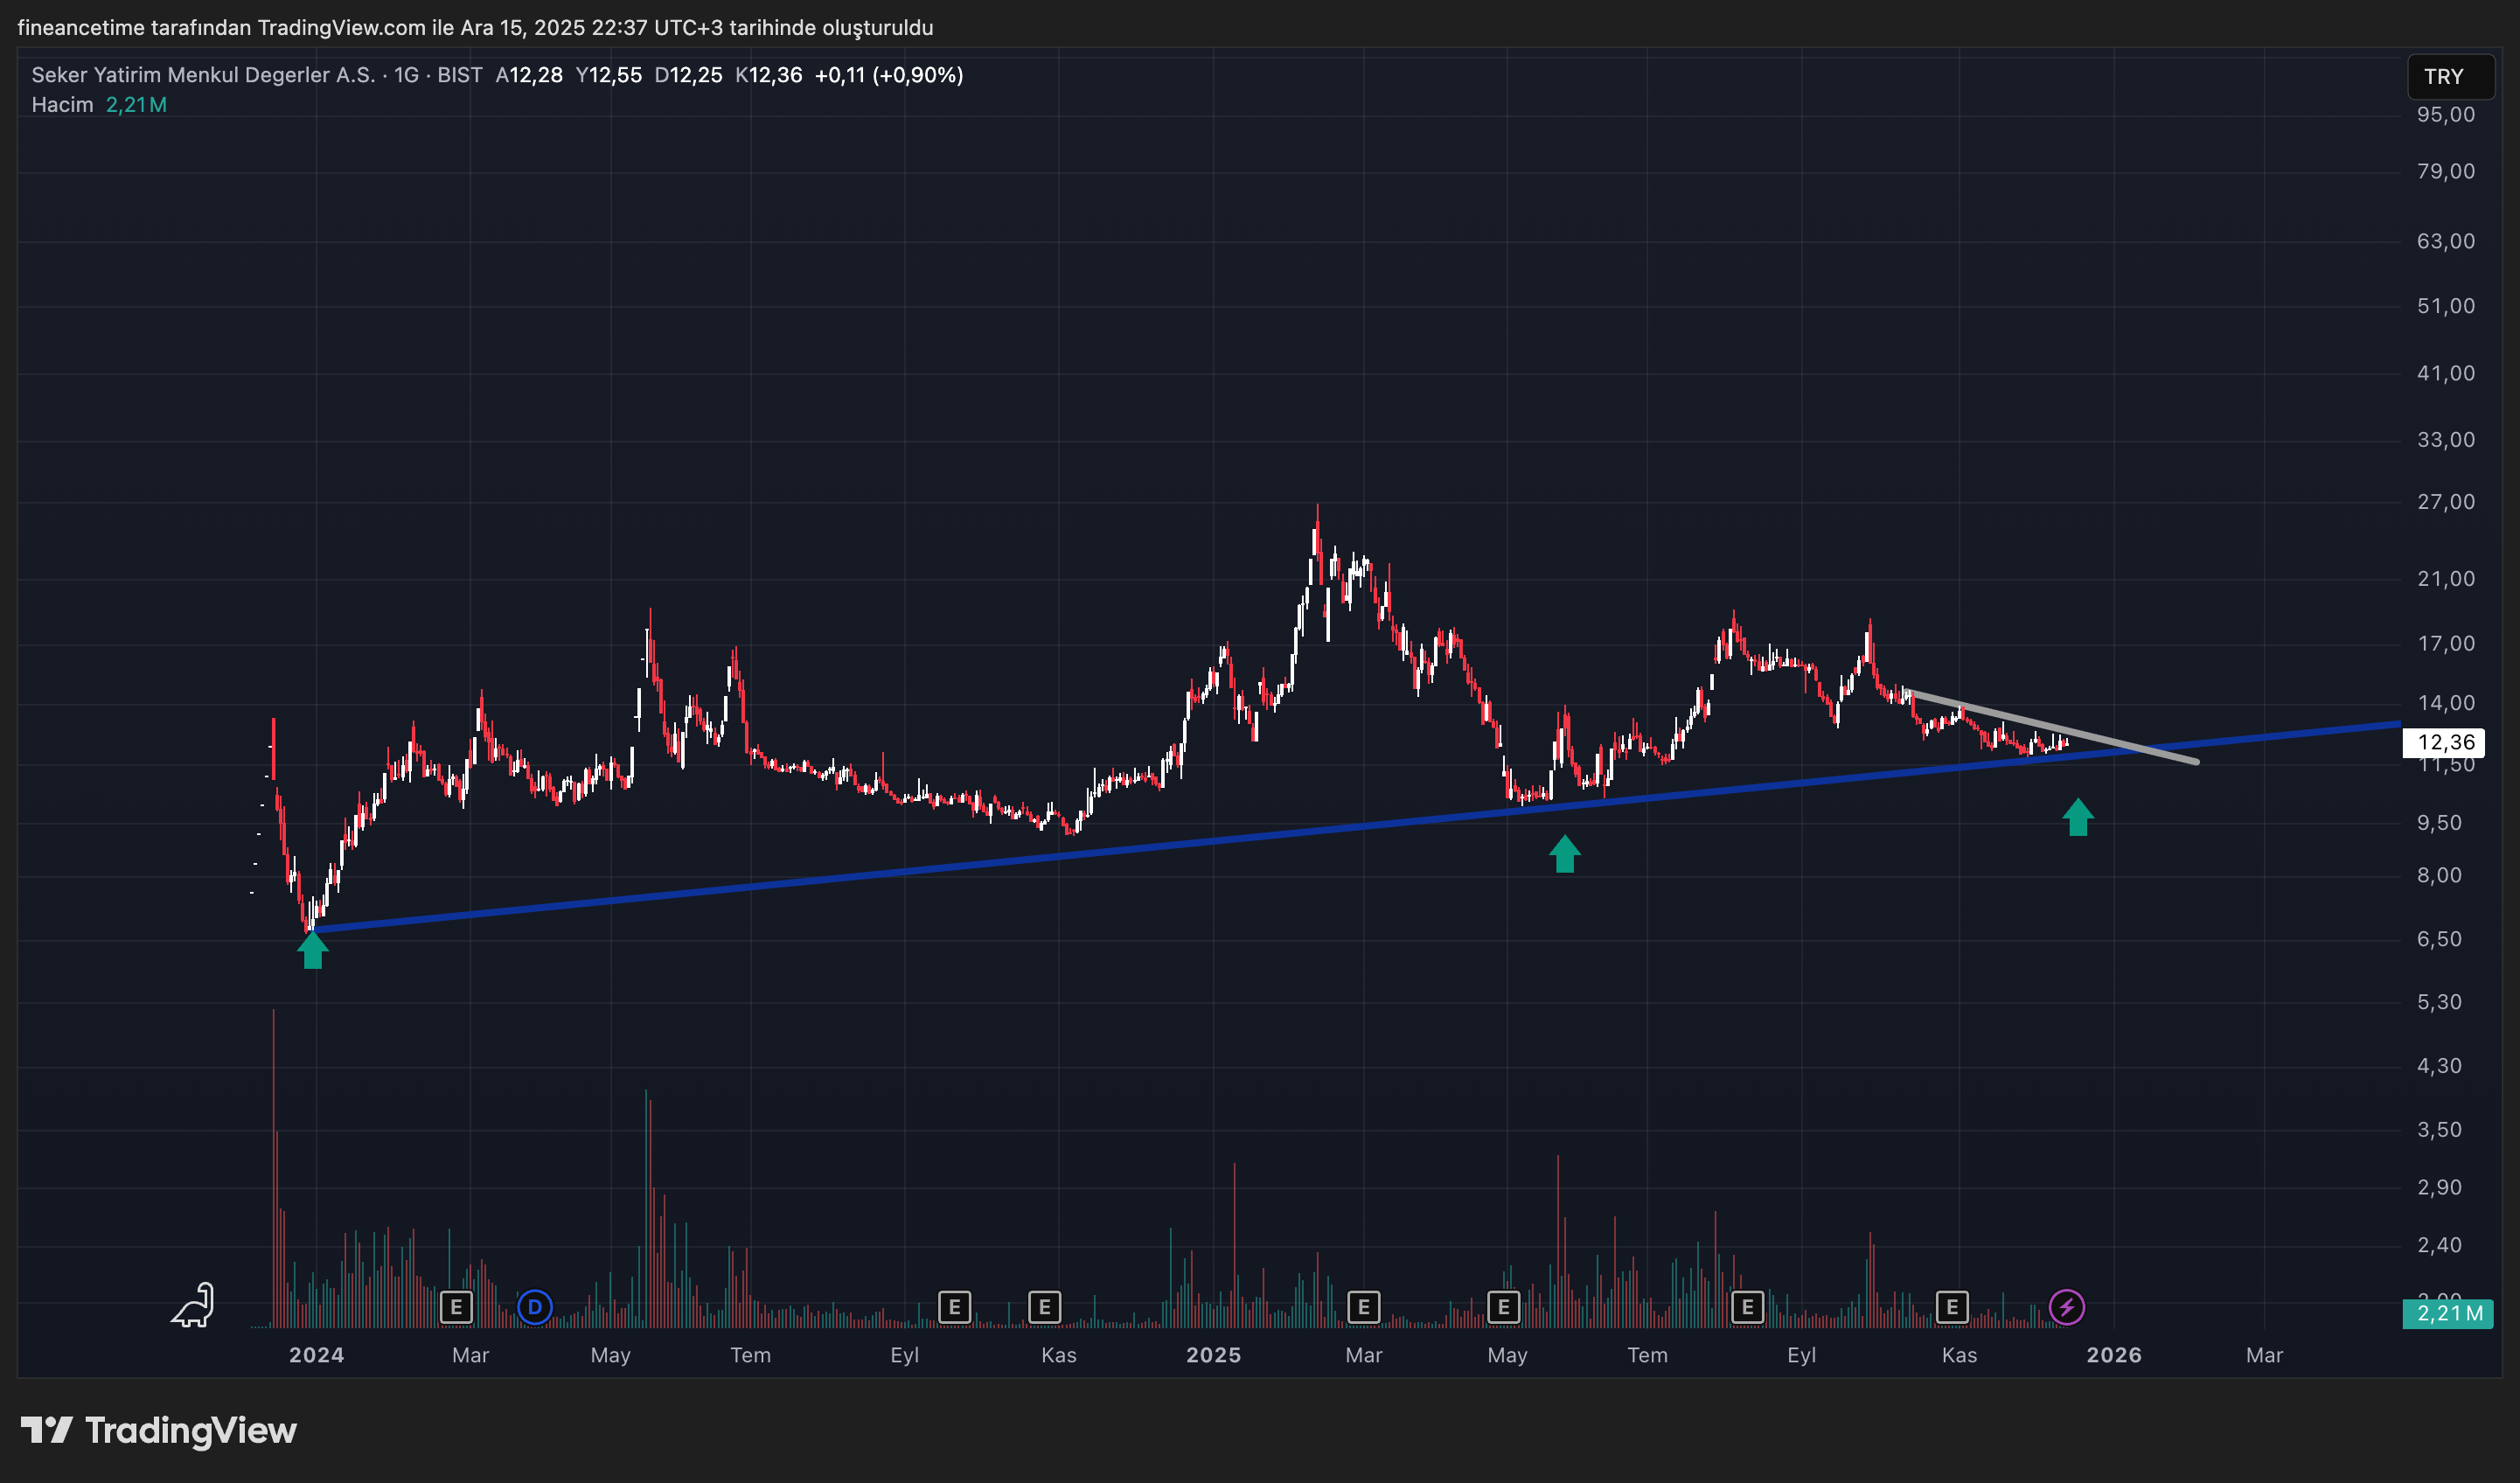Click the Hacim volume indicator label
This screenshot has height=1483, width=2520.
[62, 105]
